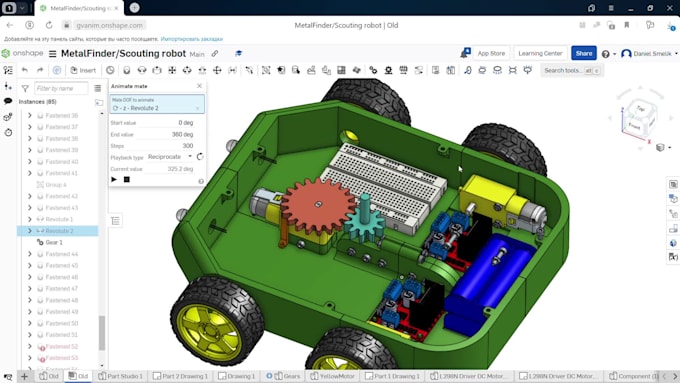Image resolution: width=680 pixels, height=383 pixels.
Task: Open the filter icon above instances
Action: 25,88
